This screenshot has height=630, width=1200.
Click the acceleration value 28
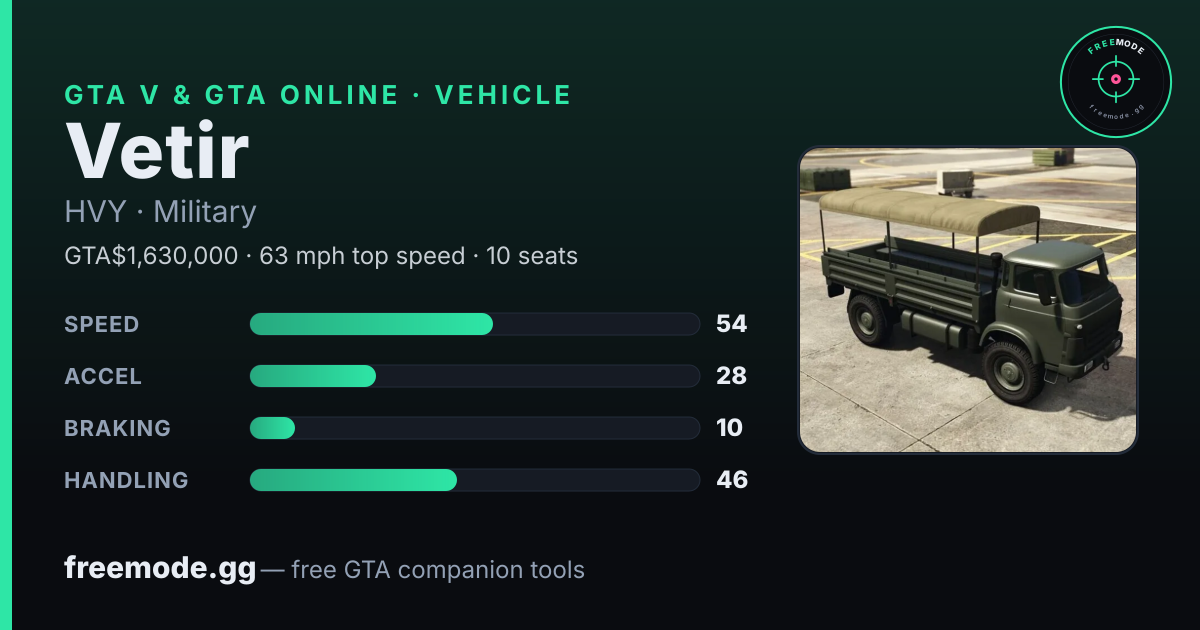pyautogui.click(x=732, y=376)
